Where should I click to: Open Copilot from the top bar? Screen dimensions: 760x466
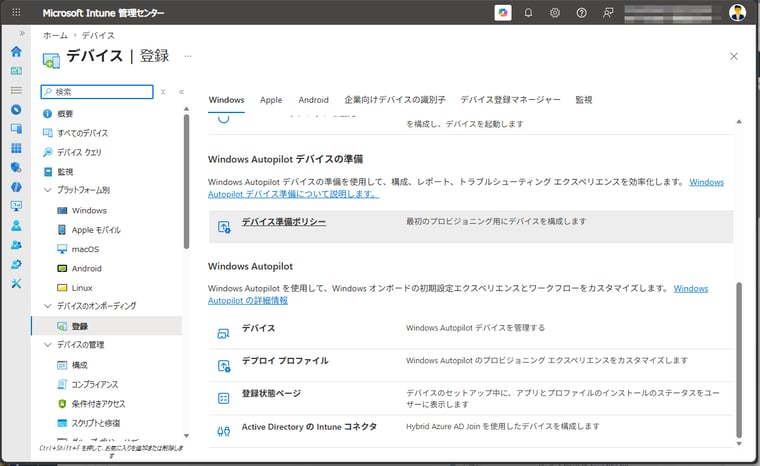tap(503, 13)
